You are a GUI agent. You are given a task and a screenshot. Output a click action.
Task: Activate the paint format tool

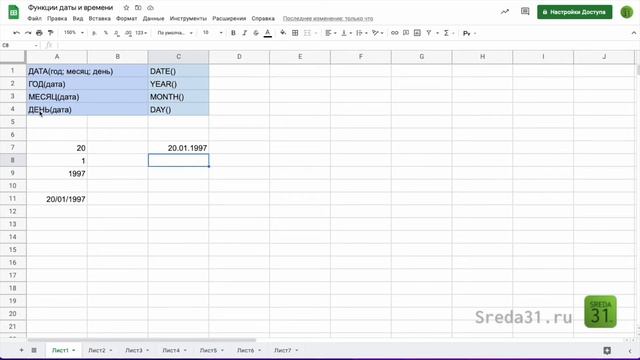click(51, 33)
